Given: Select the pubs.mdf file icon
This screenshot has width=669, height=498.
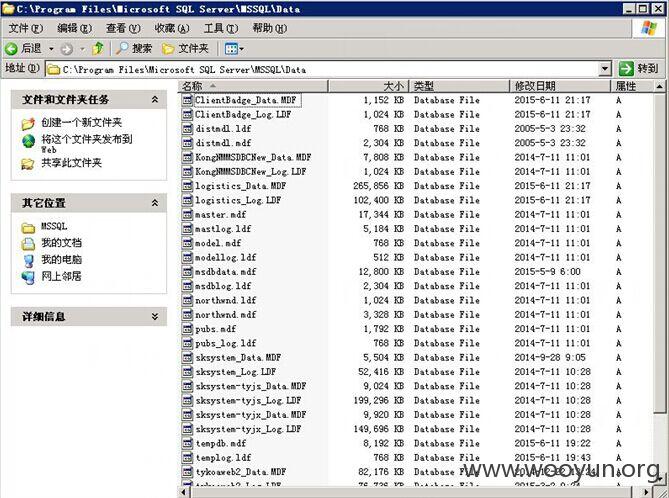Looking at the screenshot, I should [x=187, y=329].
